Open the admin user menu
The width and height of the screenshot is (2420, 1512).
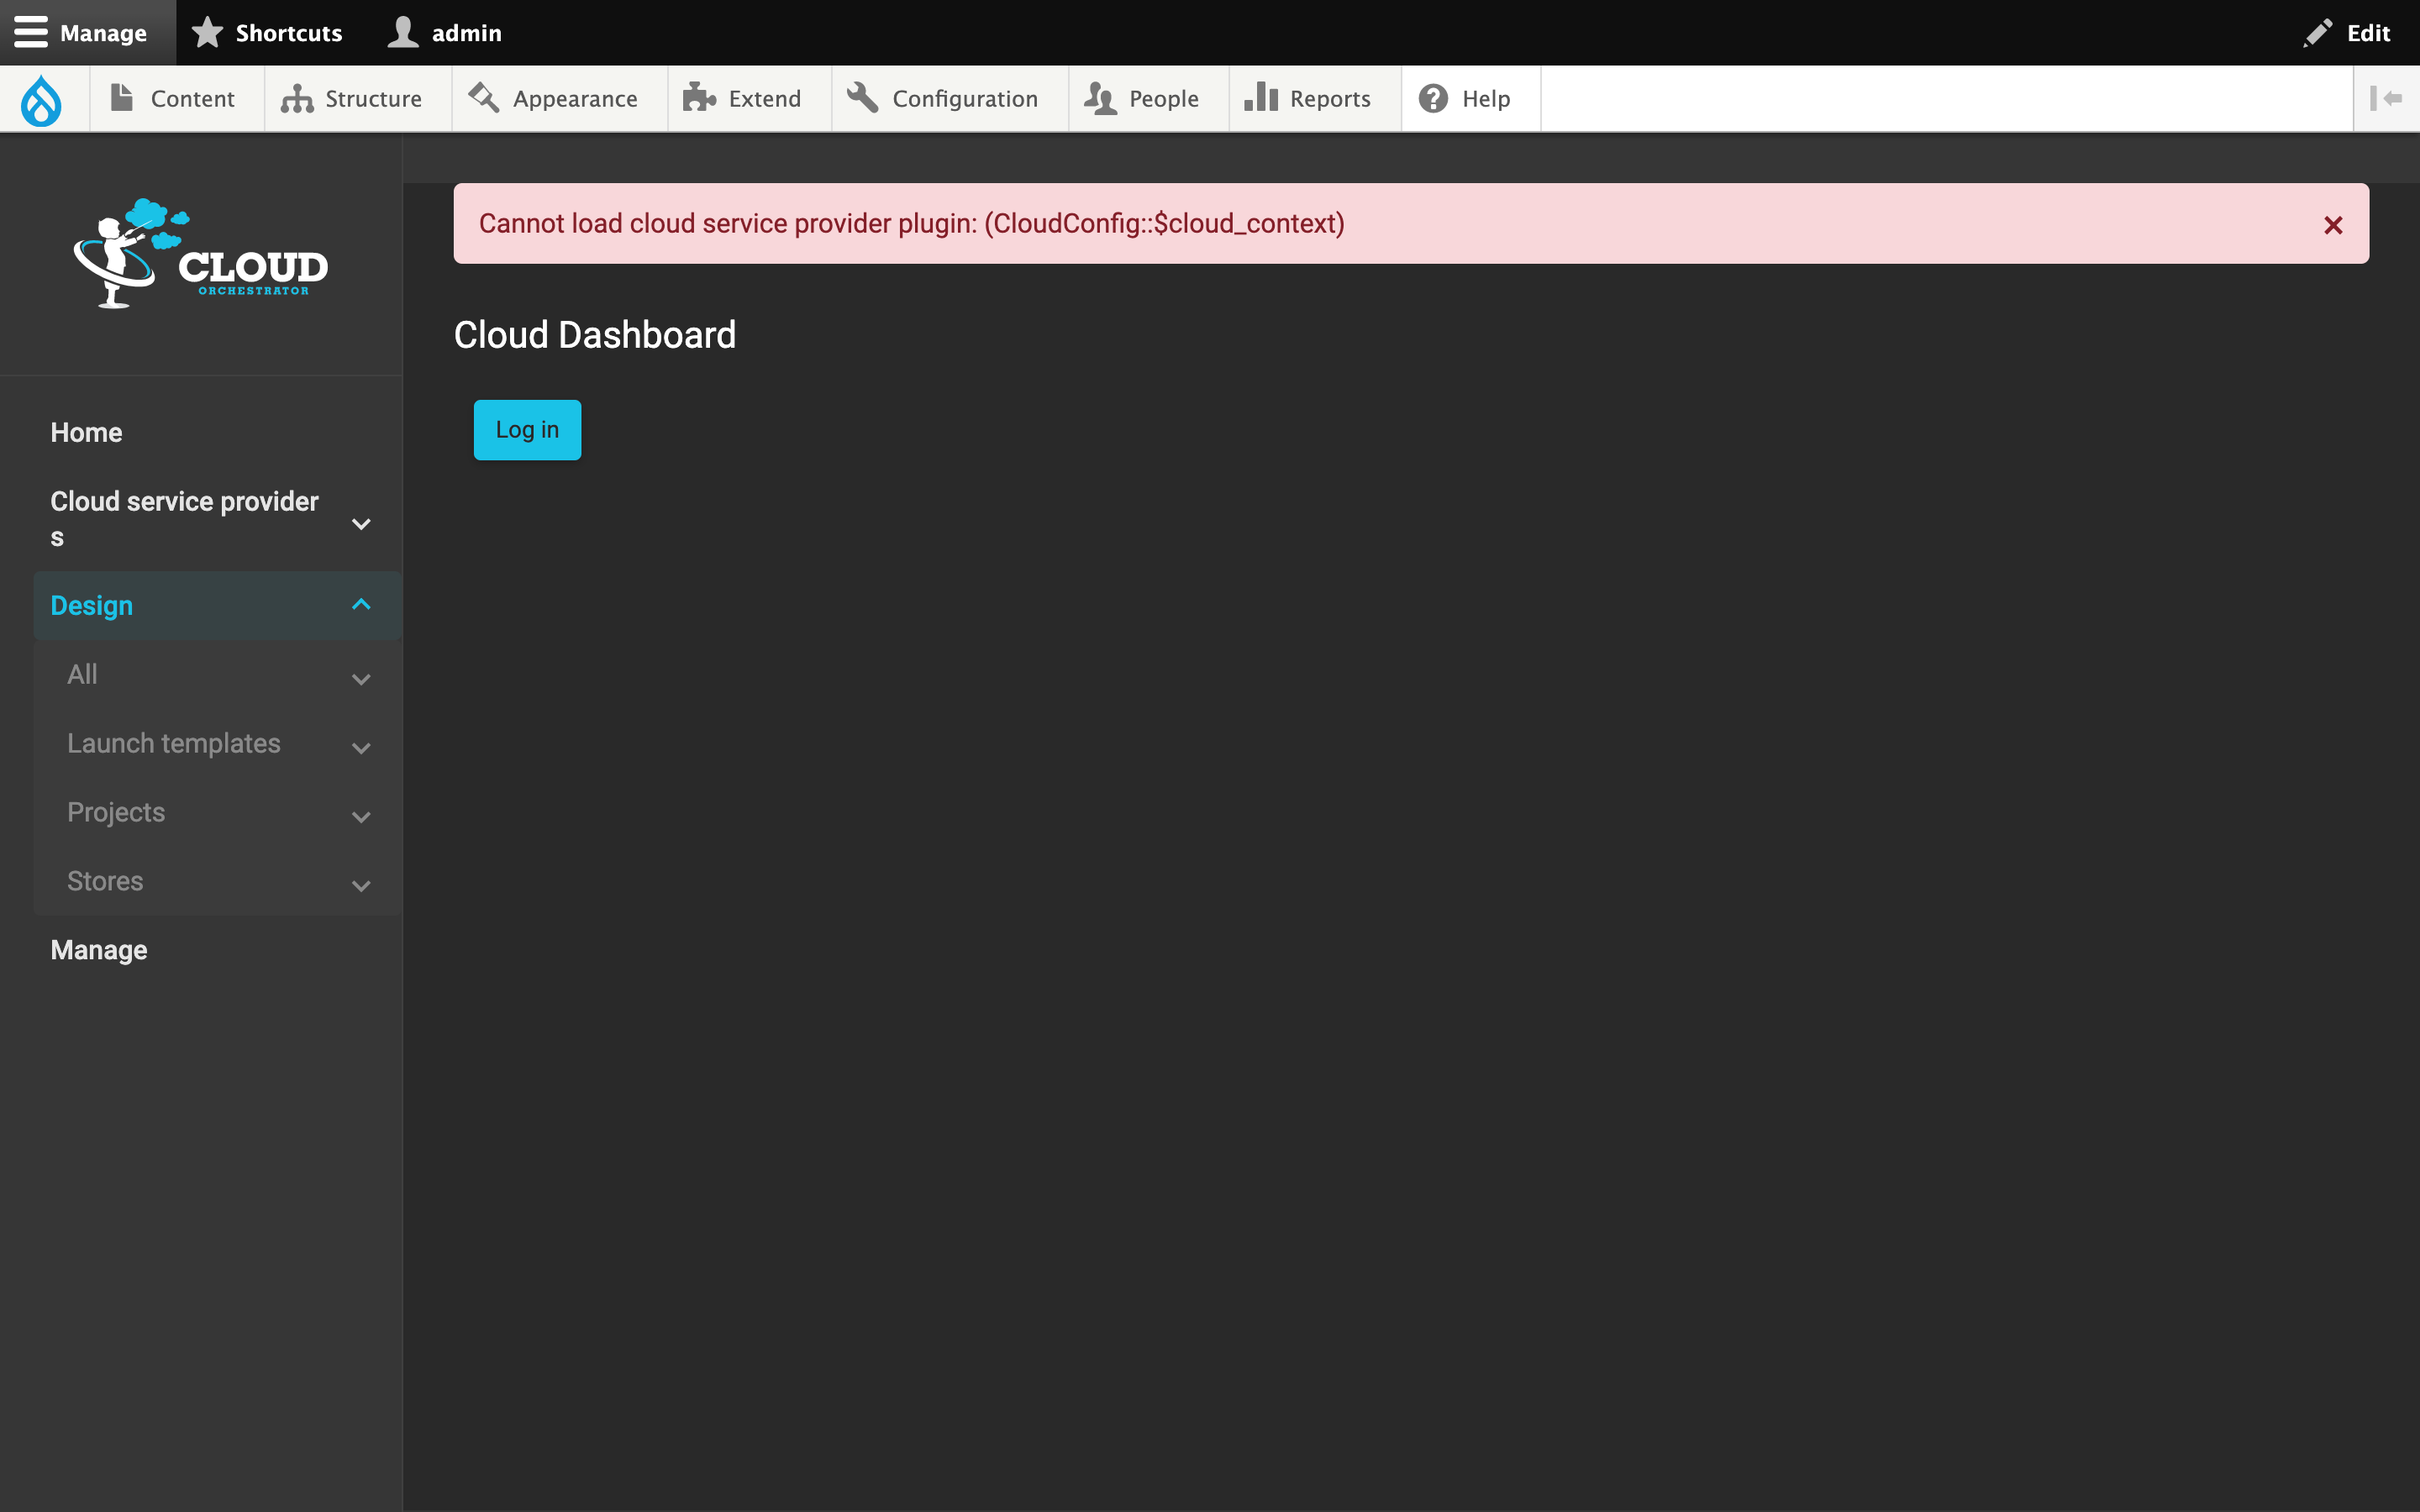pos(444,32)
